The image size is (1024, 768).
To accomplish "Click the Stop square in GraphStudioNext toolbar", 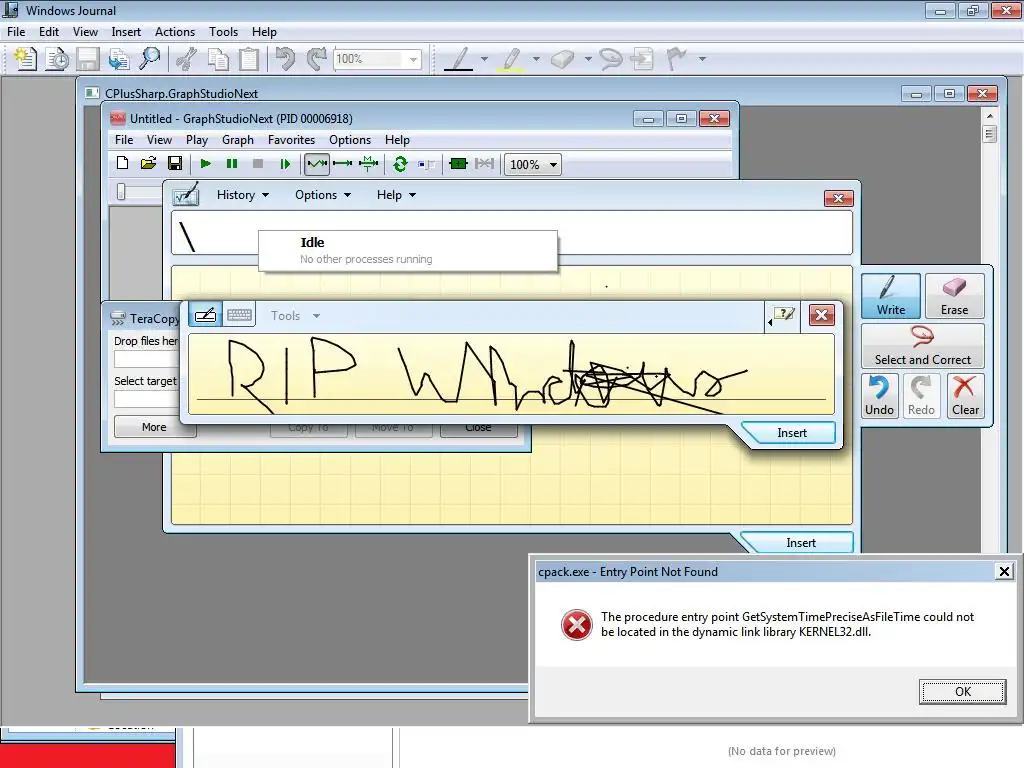I will click(258, 164).
